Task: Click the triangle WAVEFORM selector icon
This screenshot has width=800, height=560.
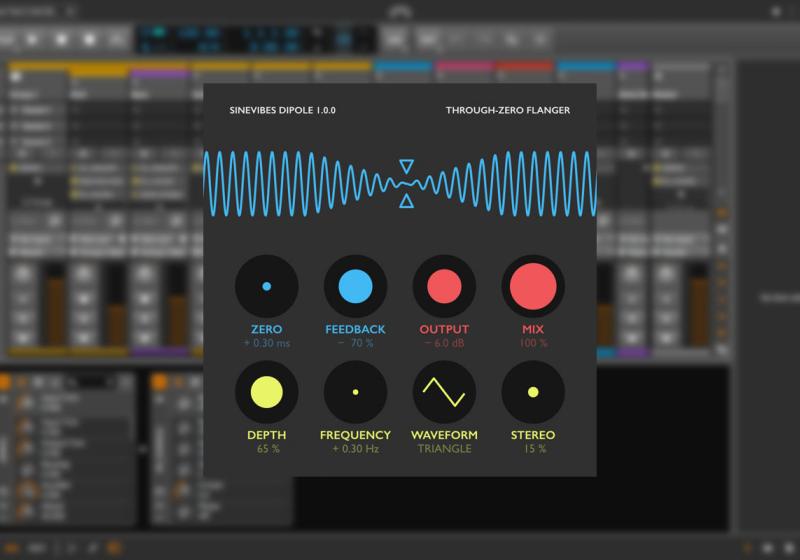Action: [444, 392]
